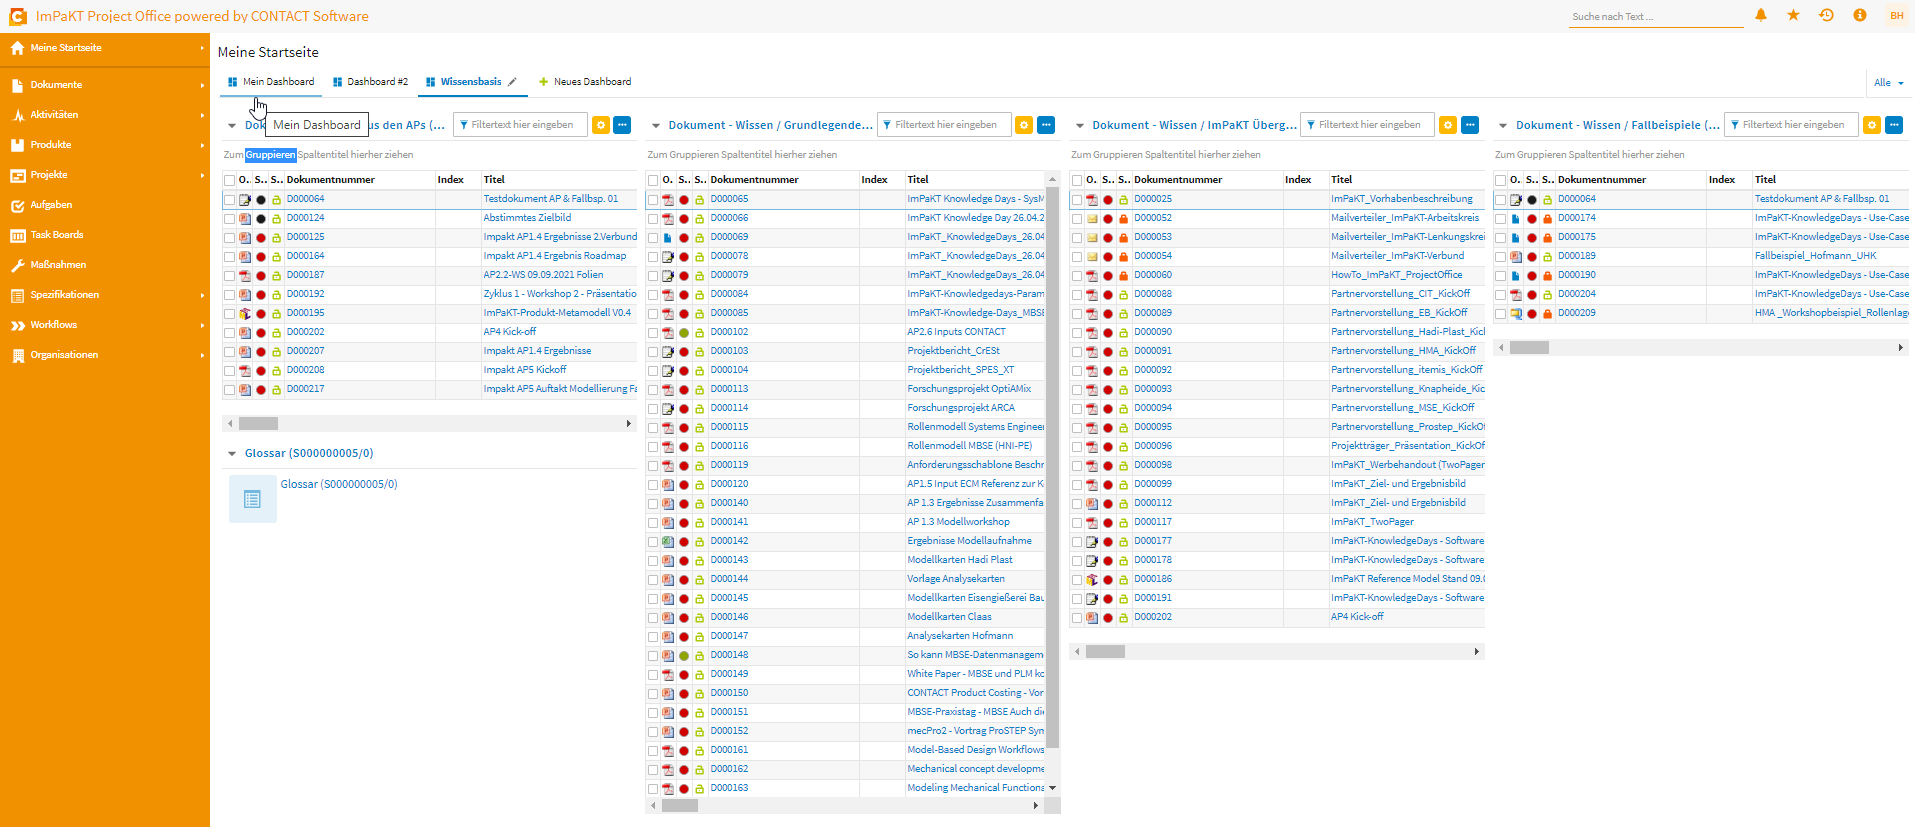Focus the Suche nach Text search field
The width and height of the screenshot is (1915, 827).
[x=1655, y=17]
